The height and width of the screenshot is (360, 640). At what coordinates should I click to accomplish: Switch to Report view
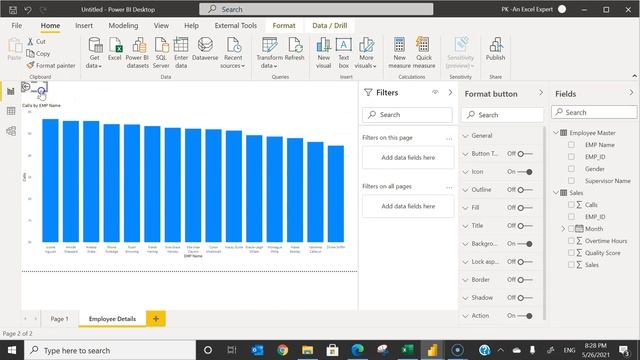pyautogui.click(x=11, y=91)
